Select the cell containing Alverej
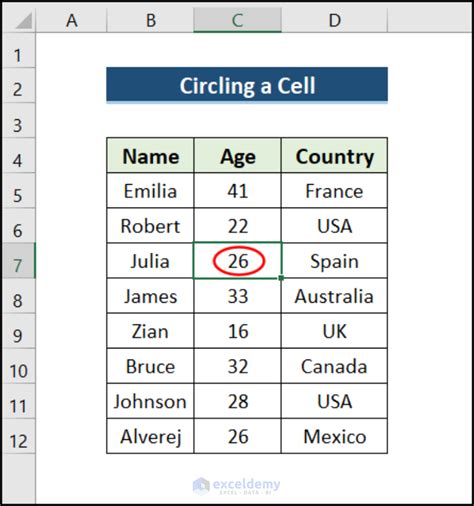474x506 pixels. click(150, 436)
